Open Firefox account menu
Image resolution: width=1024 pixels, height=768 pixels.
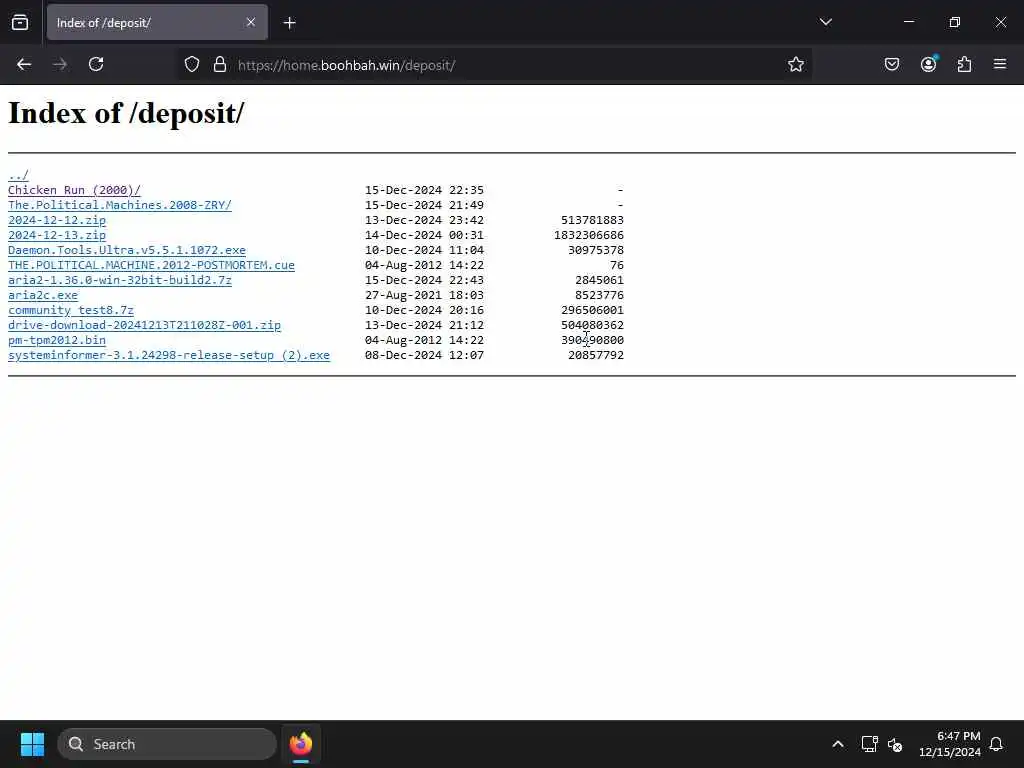point(929,64)
